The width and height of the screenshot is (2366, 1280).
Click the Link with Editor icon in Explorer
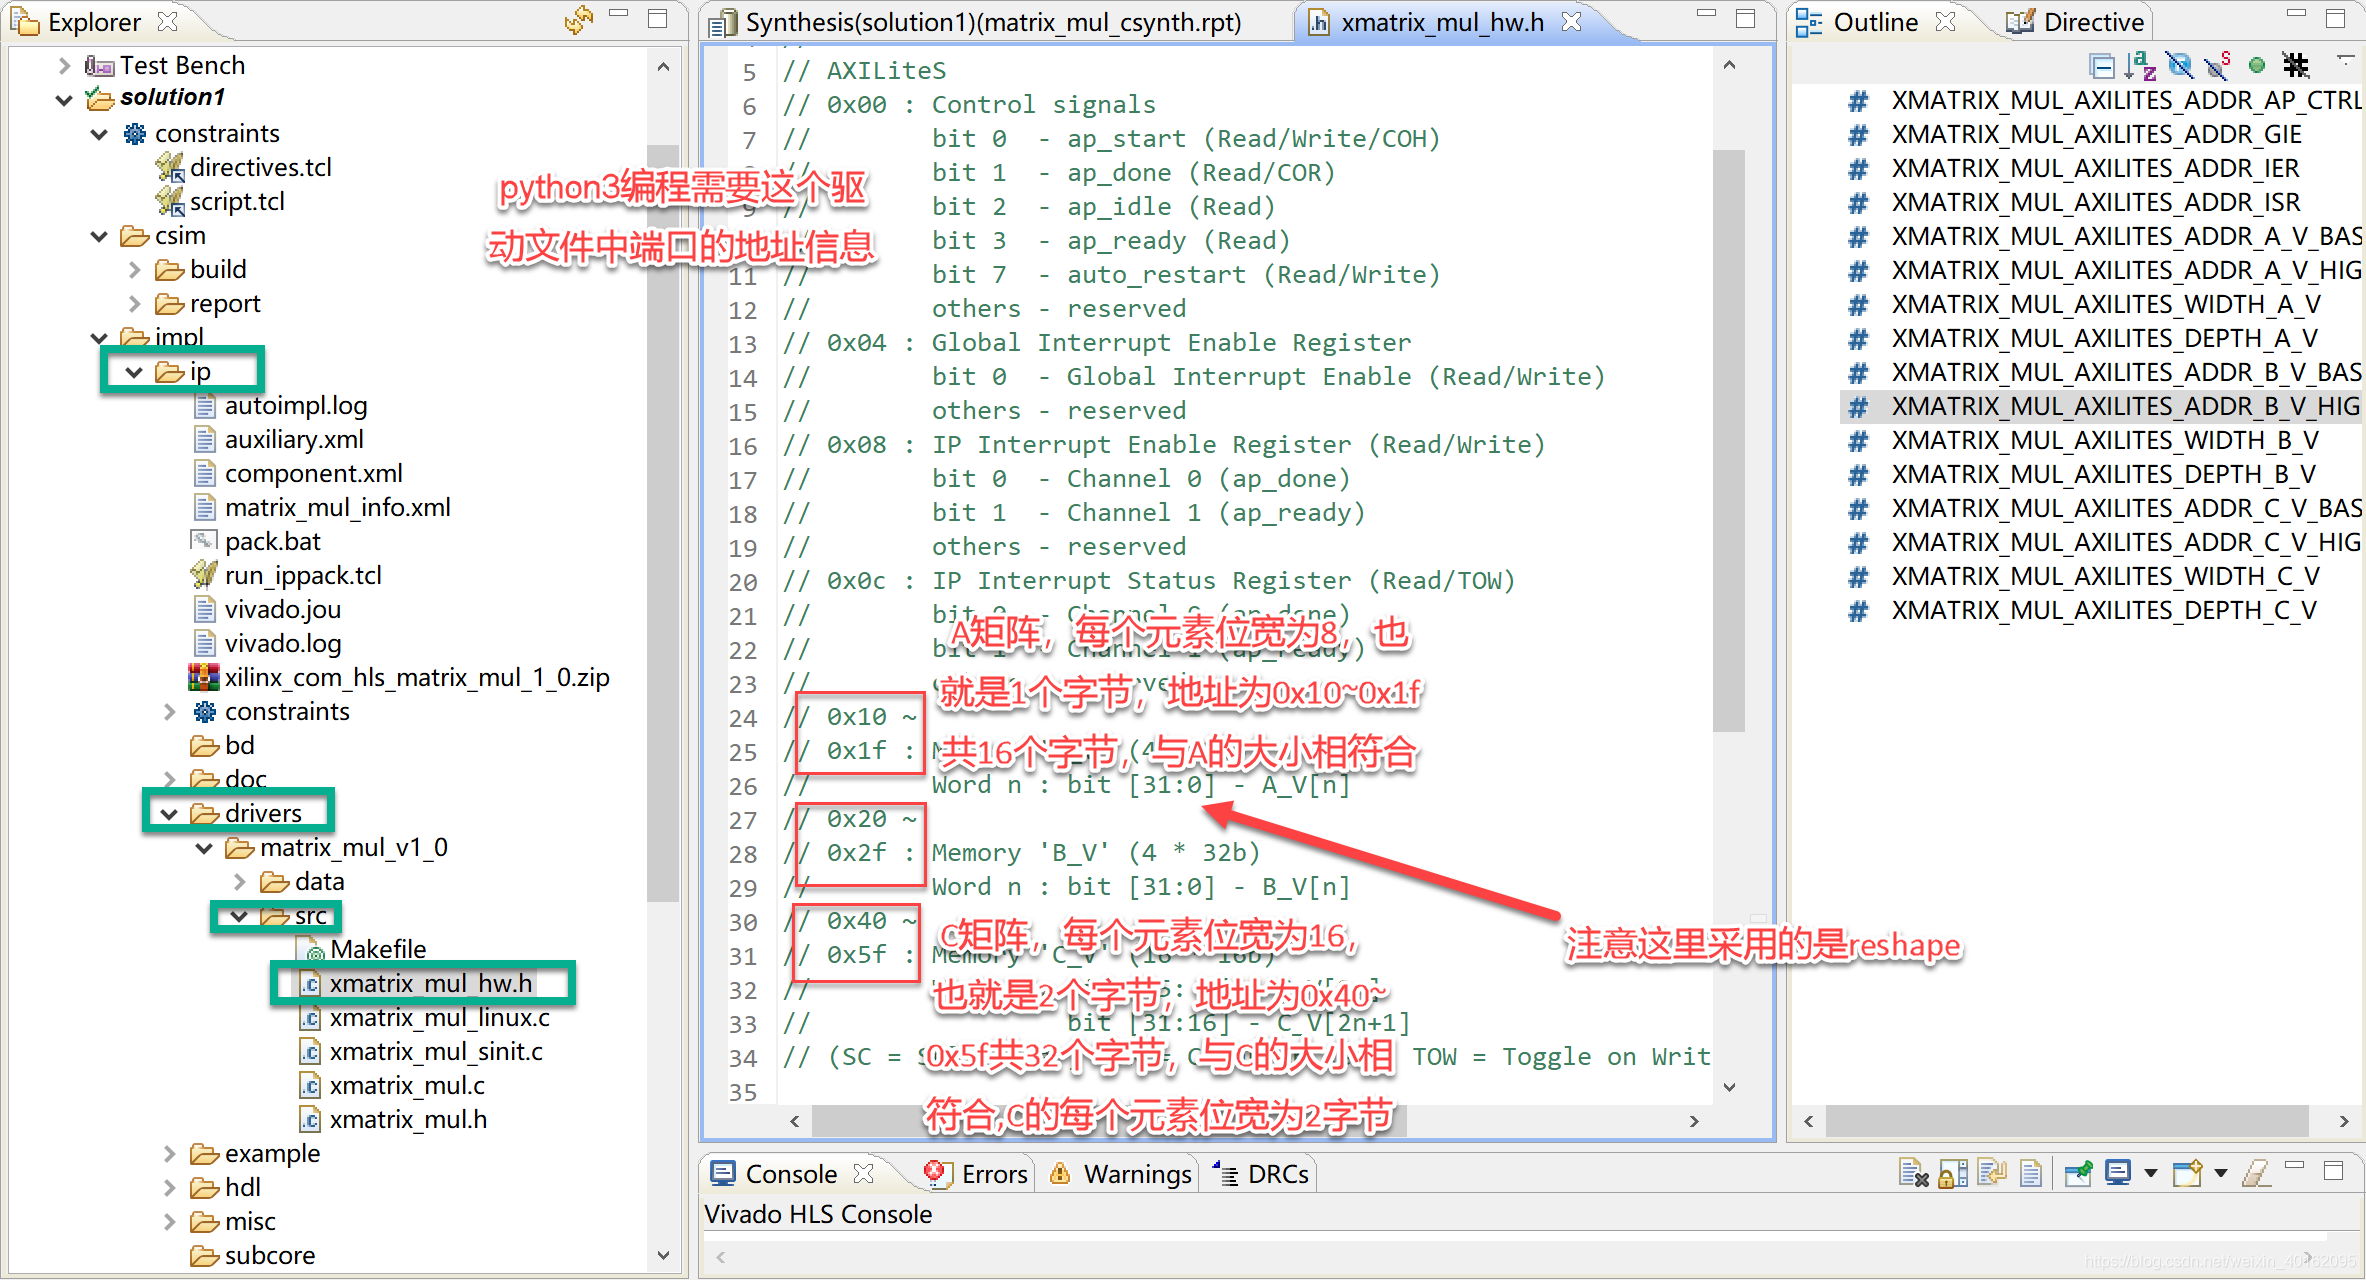[578, 20]
